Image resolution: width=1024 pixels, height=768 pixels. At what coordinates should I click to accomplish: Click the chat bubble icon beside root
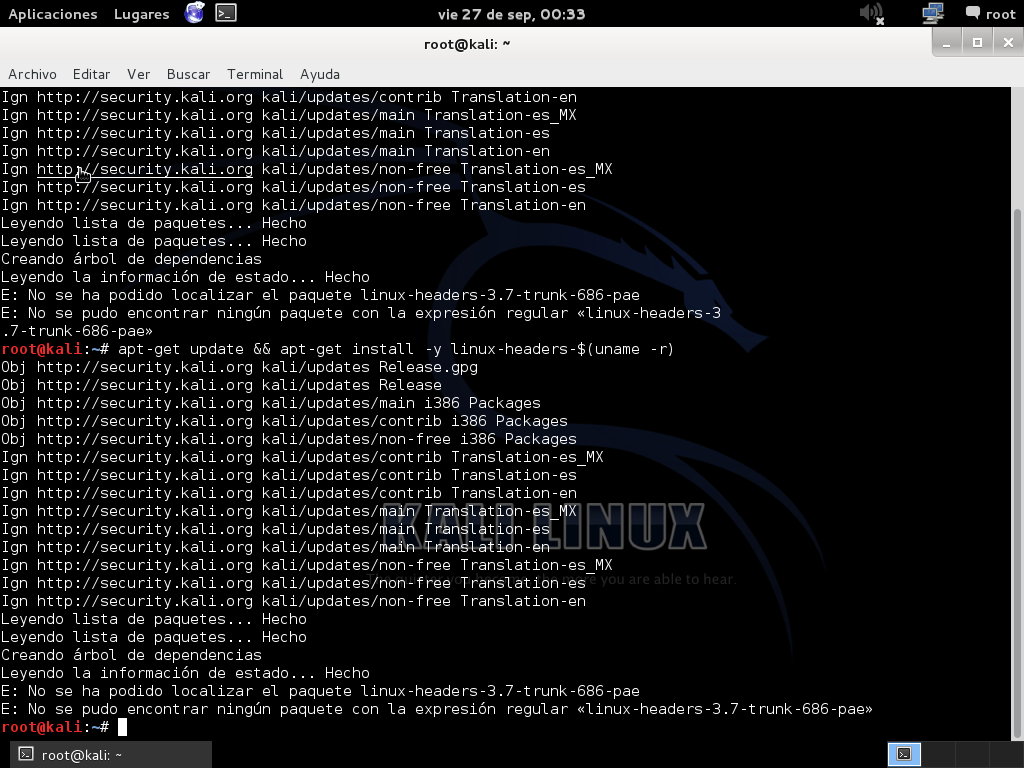point(972,13)
